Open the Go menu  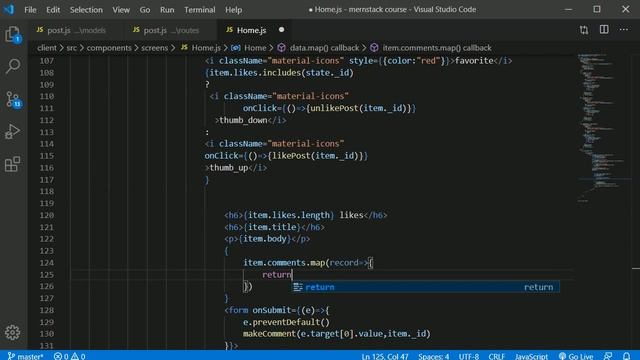tap(145, 9)
